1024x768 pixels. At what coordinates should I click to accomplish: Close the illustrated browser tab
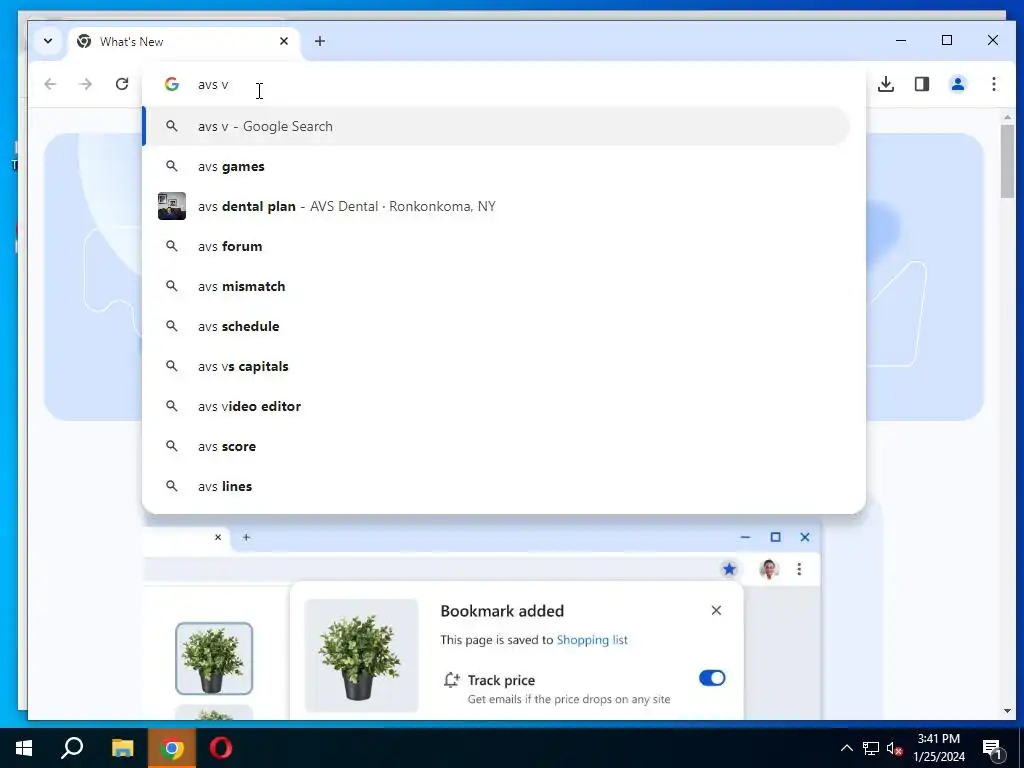tap(218, 537)
